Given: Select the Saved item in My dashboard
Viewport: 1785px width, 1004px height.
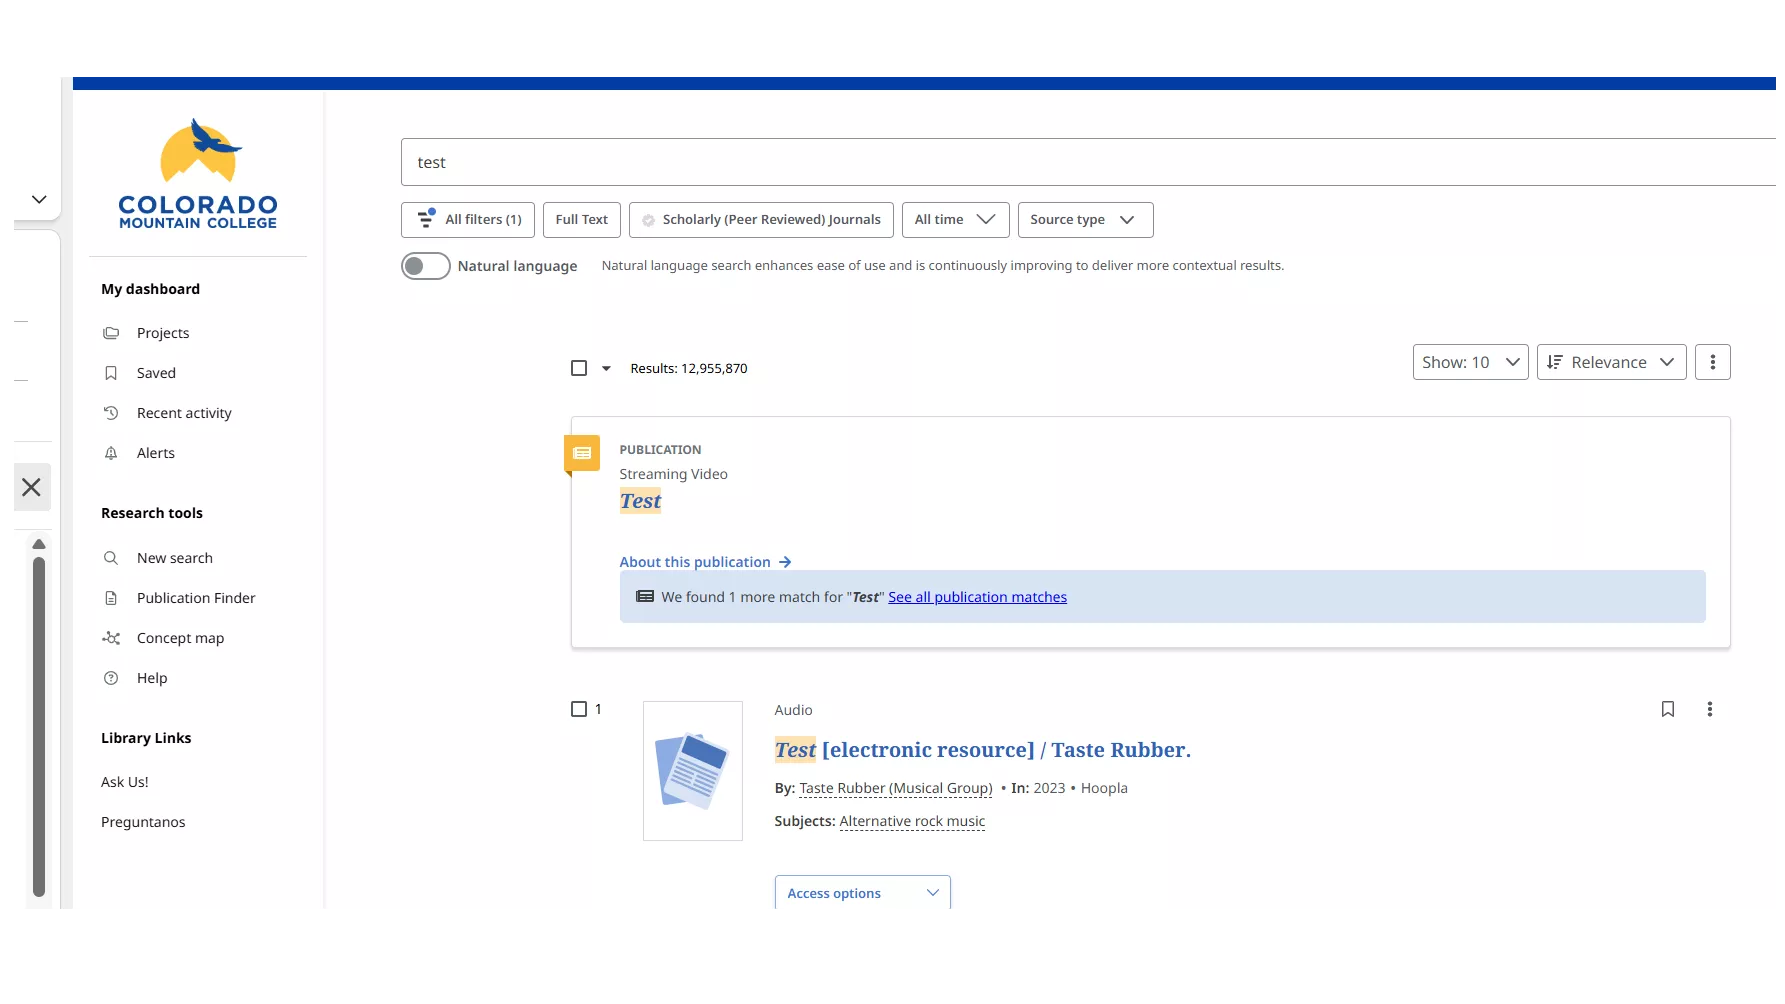Looking at the screenshot, I should [156, 373].
